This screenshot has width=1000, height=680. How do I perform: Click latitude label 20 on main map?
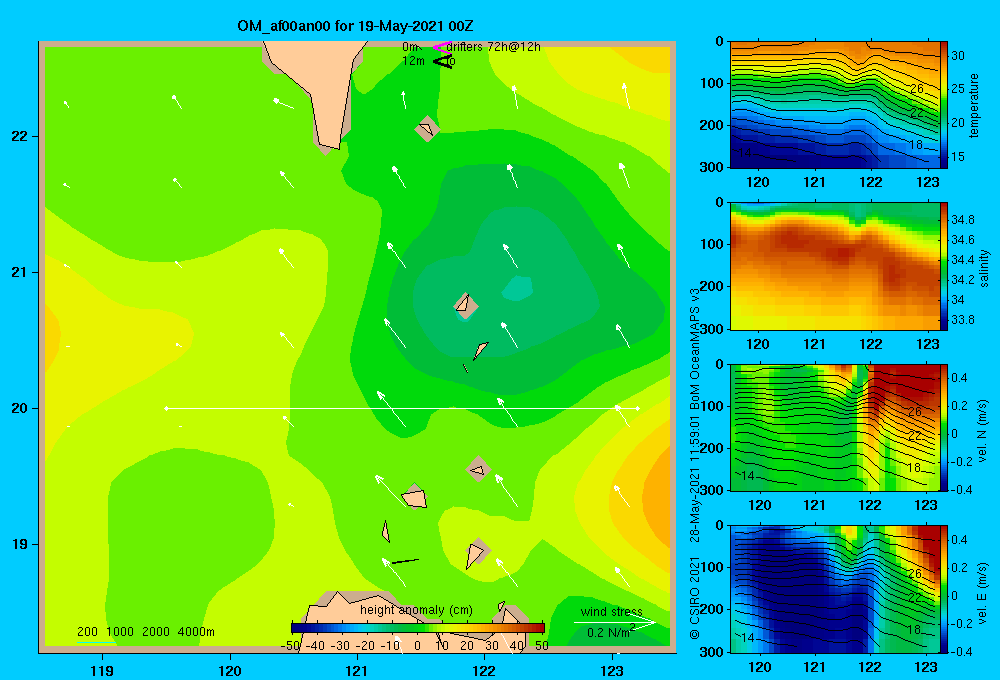[20, 408]
